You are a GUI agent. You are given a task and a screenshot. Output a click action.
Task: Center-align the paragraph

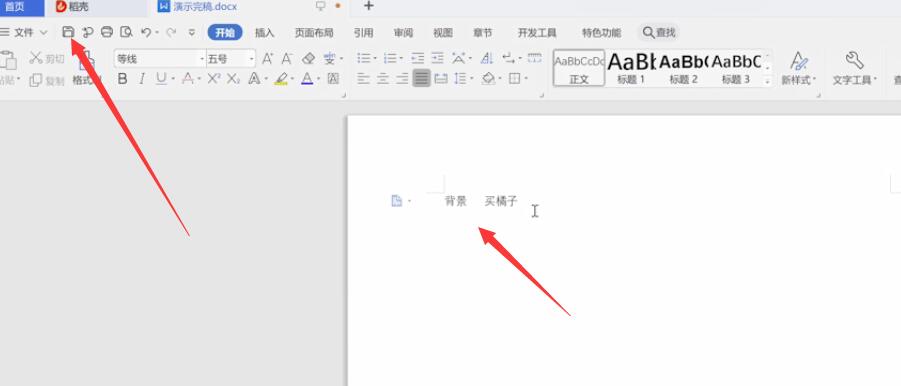383,79
